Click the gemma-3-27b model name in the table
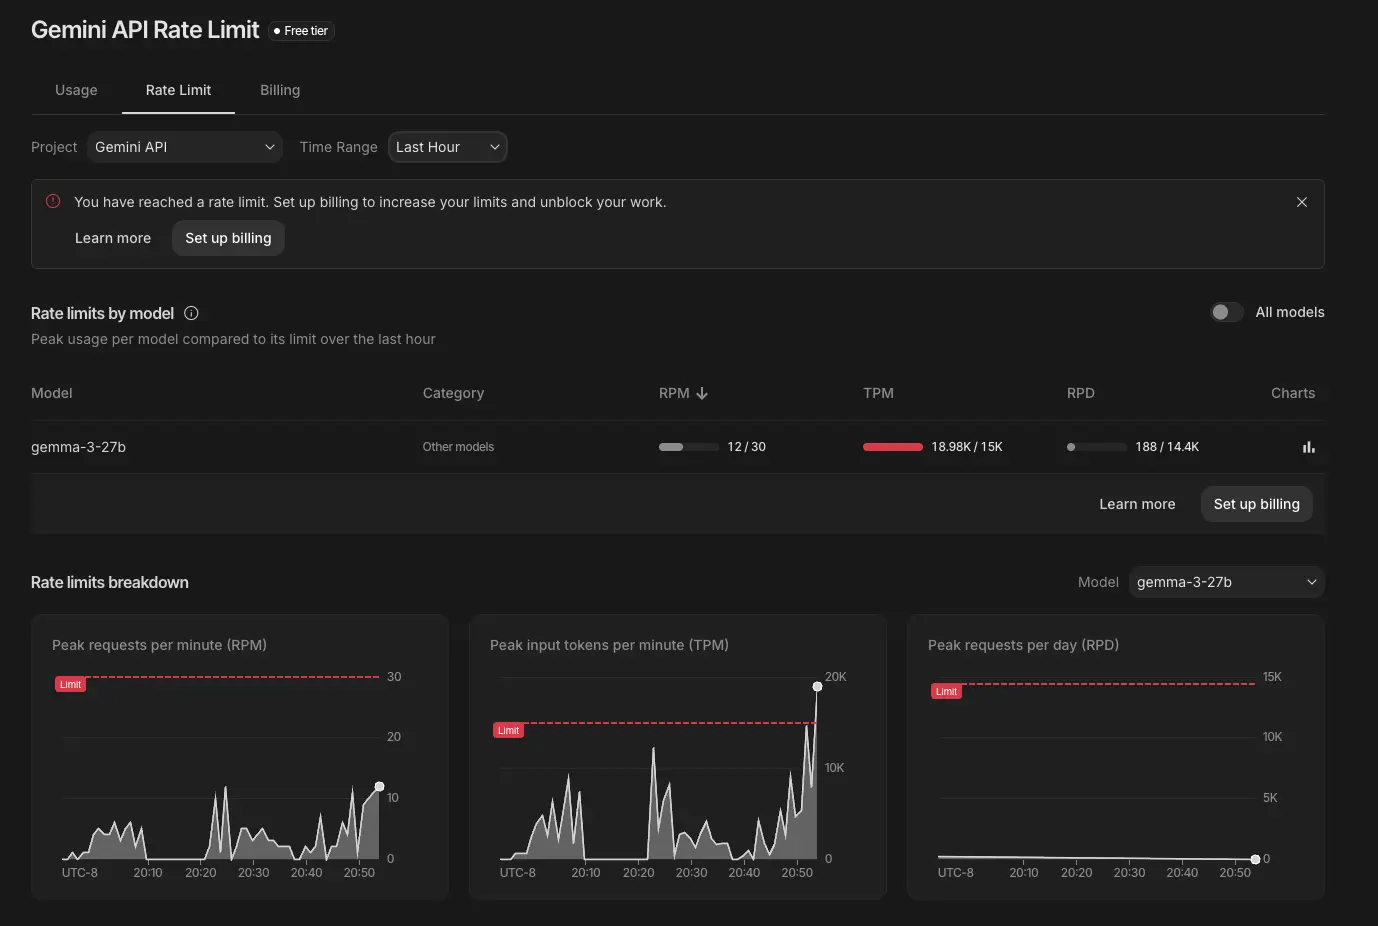The image size is (1378, 926). 78,447
